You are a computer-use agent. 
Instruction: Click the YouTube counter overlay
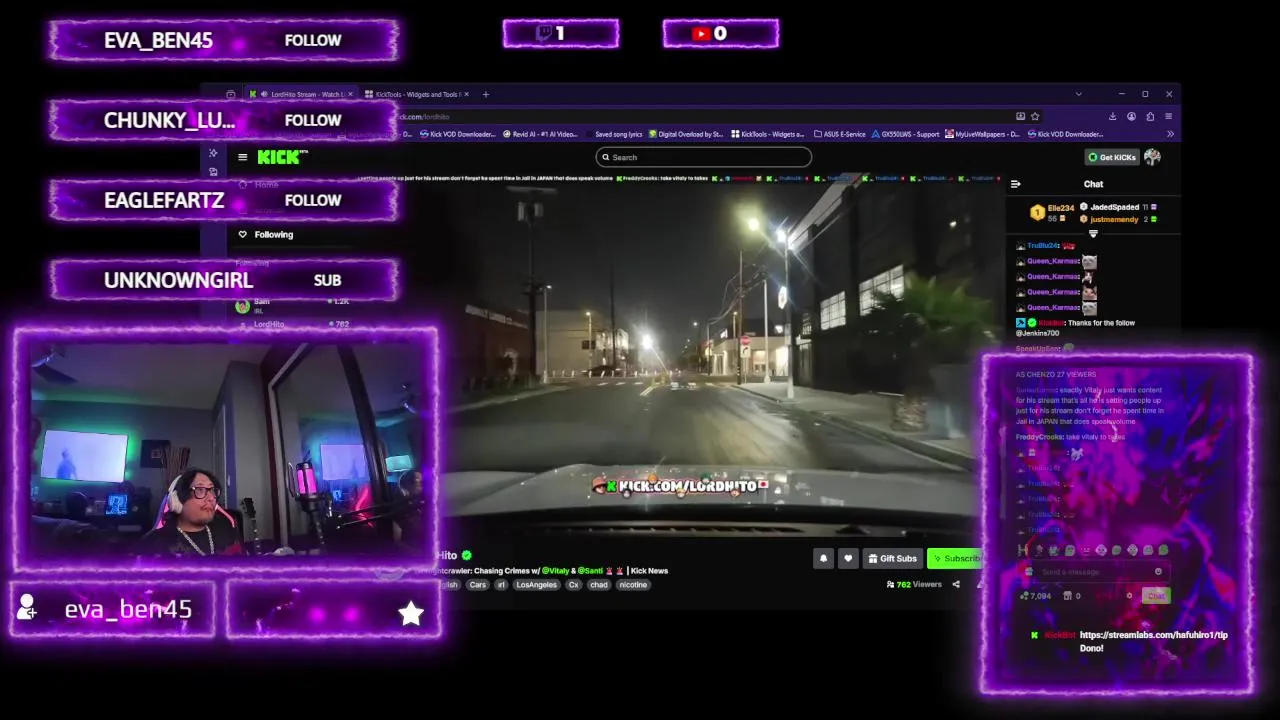720,34
